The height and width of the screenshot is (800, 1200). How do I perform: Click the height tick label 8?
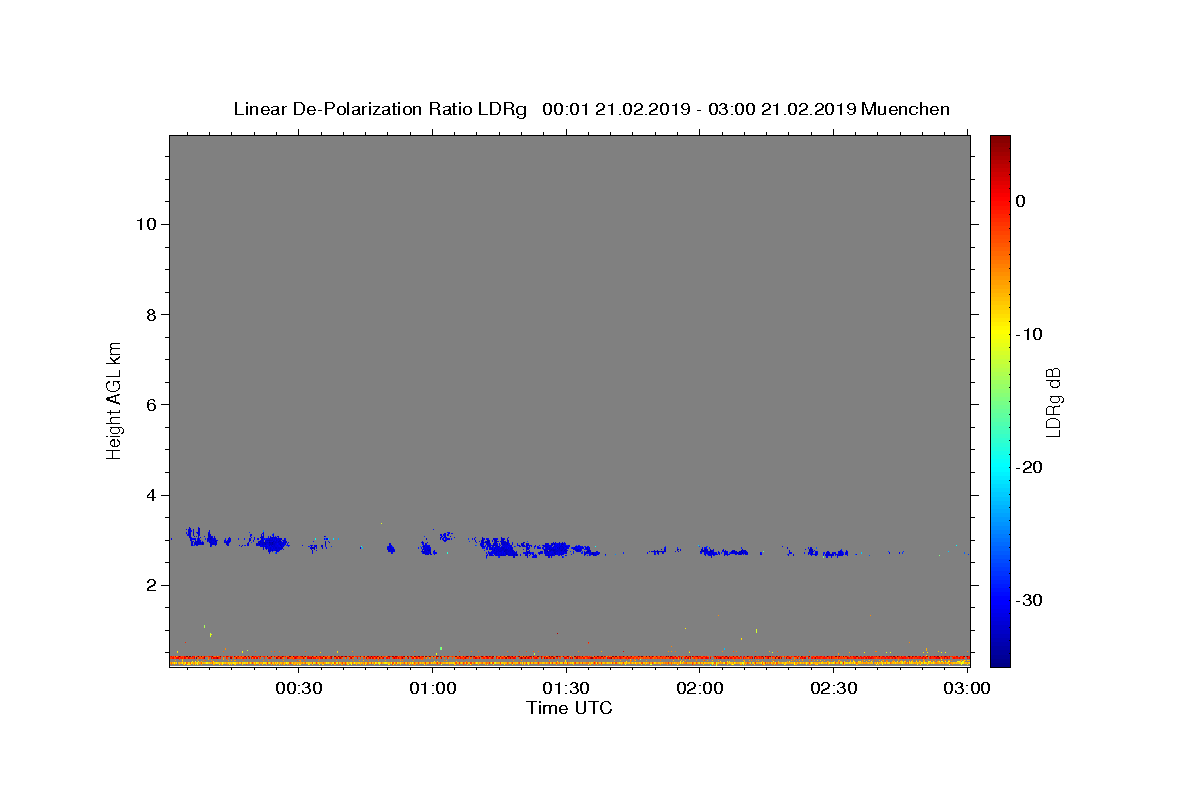click(x=150, y=314)
